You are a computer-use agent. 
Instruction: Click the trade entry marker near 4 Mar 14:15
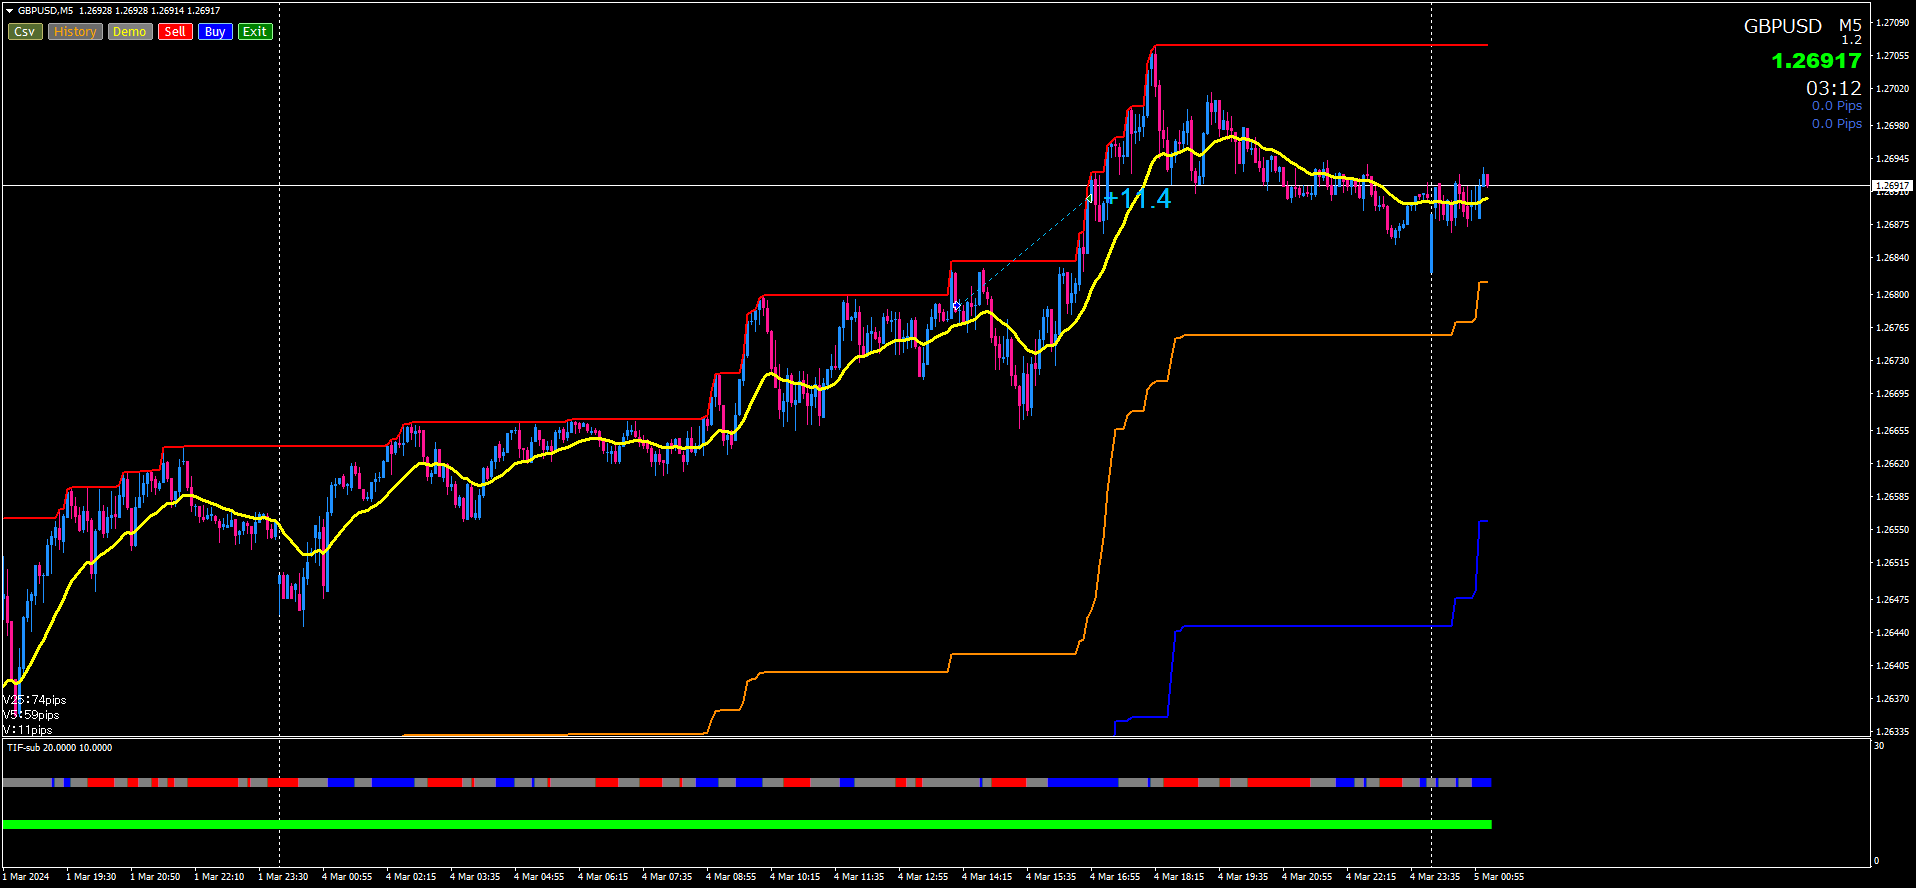(x=957, y=306)
